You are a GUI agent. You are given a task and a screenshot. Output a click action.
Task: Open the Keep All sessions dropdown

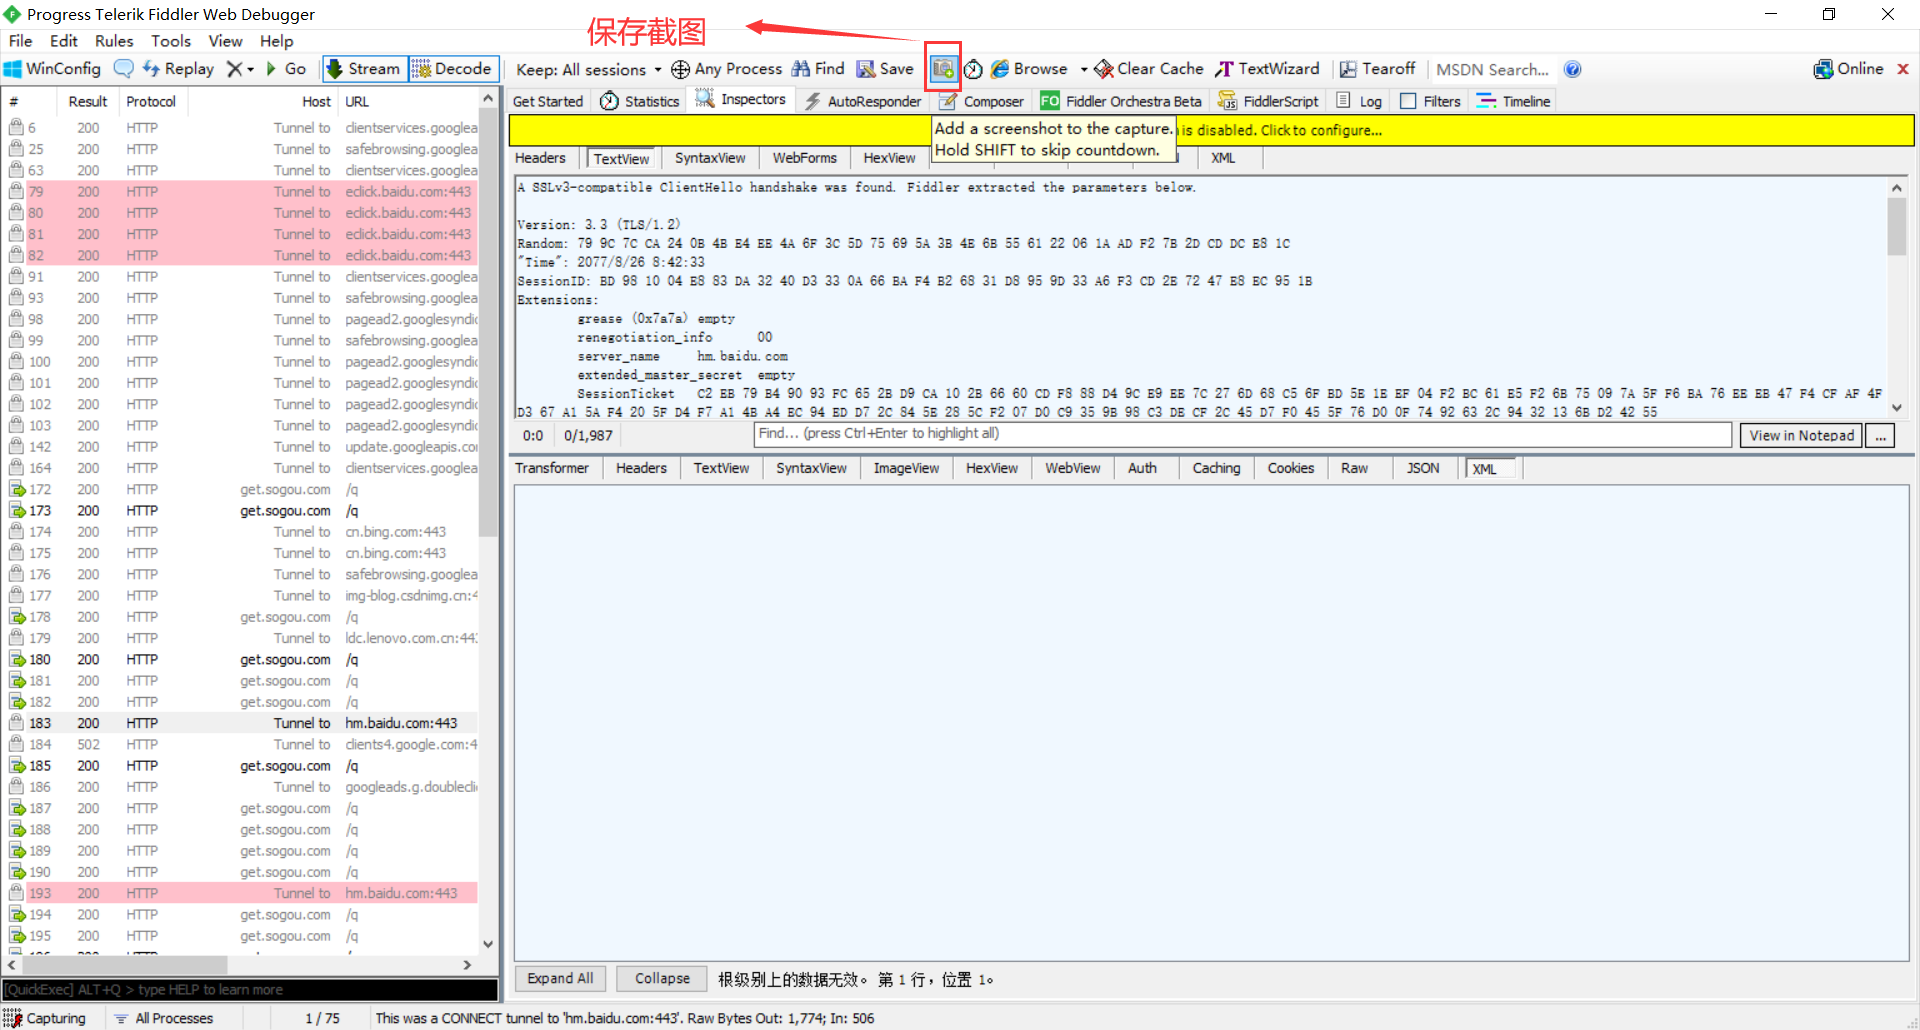coord(589,69)
